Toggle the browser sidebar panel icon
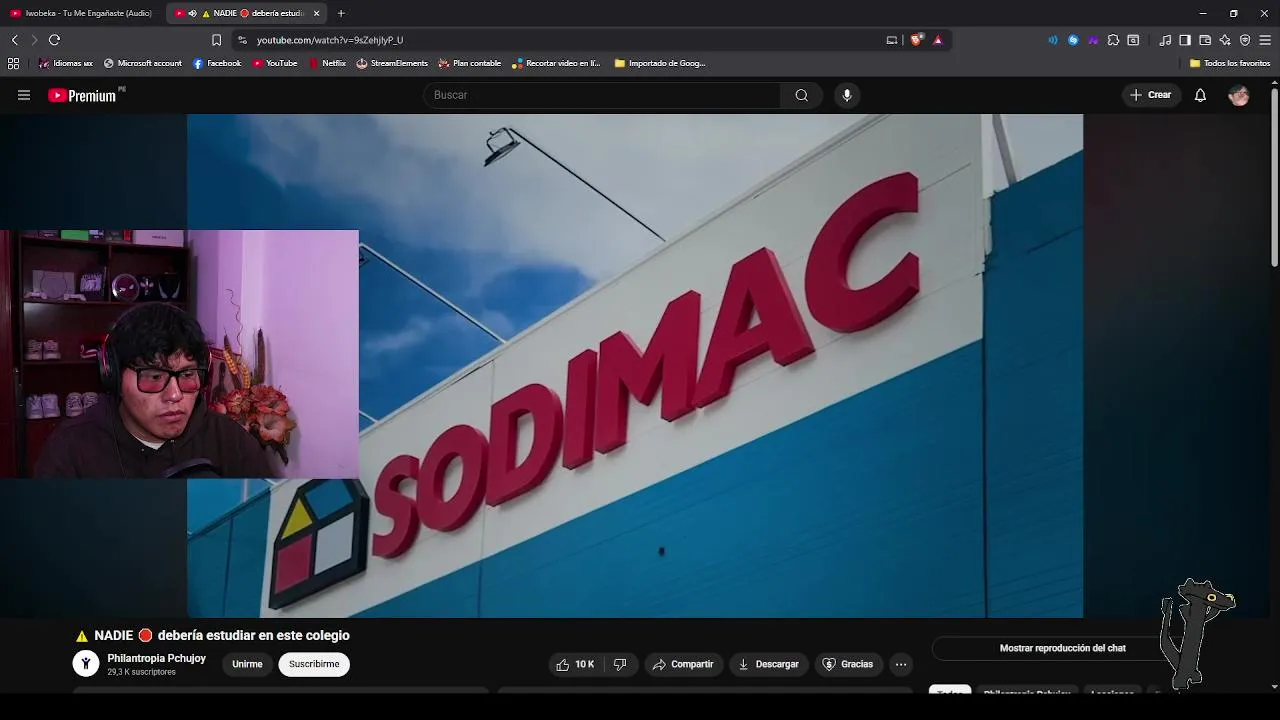The height and width of the screenshot is (720, 1280). tap(1185, 40)
